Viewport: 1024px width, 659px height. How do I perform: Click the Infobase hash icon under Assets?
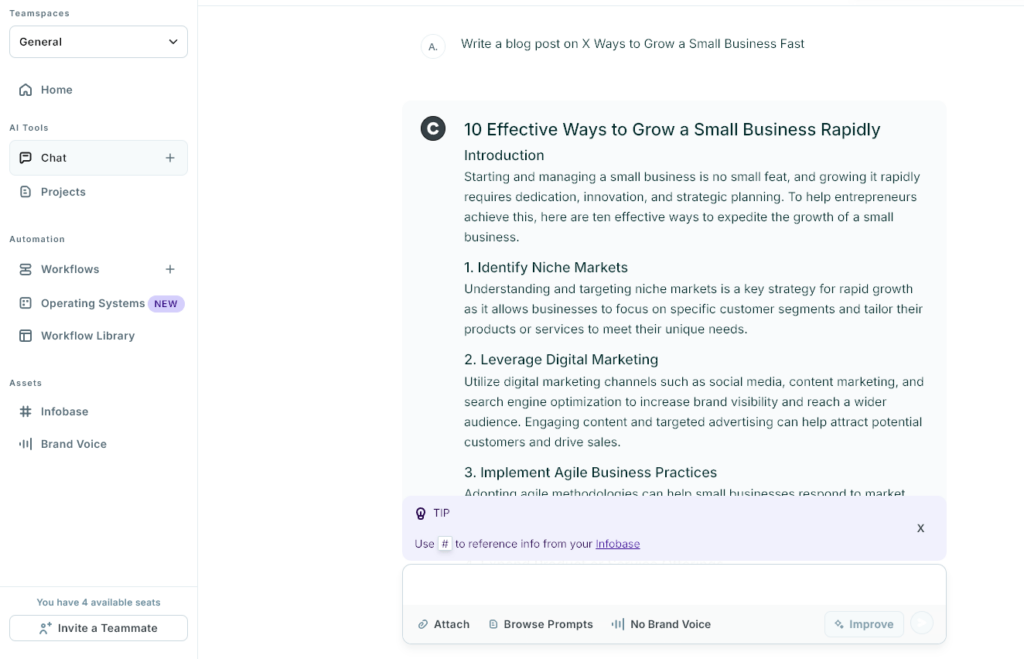point(26,411)
